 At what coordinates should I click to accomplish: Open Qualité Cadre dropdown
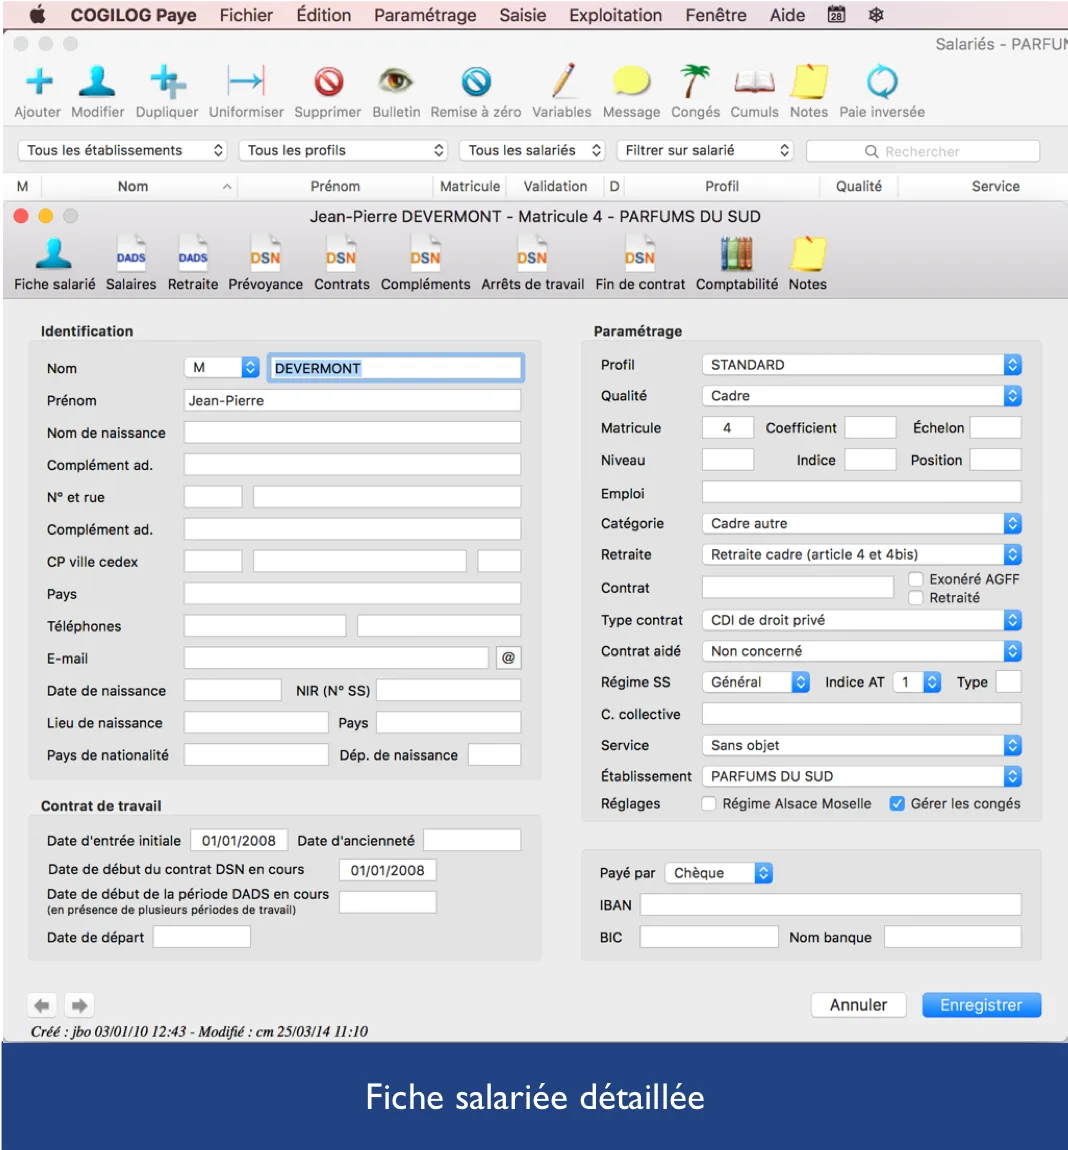point(861,396)
